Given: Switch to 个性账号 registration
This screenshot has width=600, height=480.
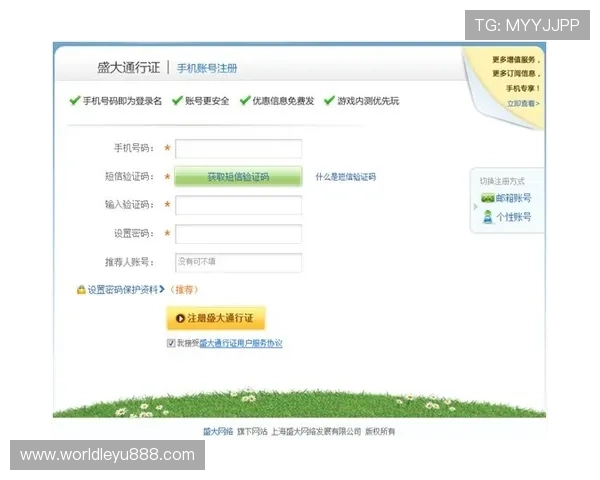Looking at the screenshot, I should tap(514, 217).
